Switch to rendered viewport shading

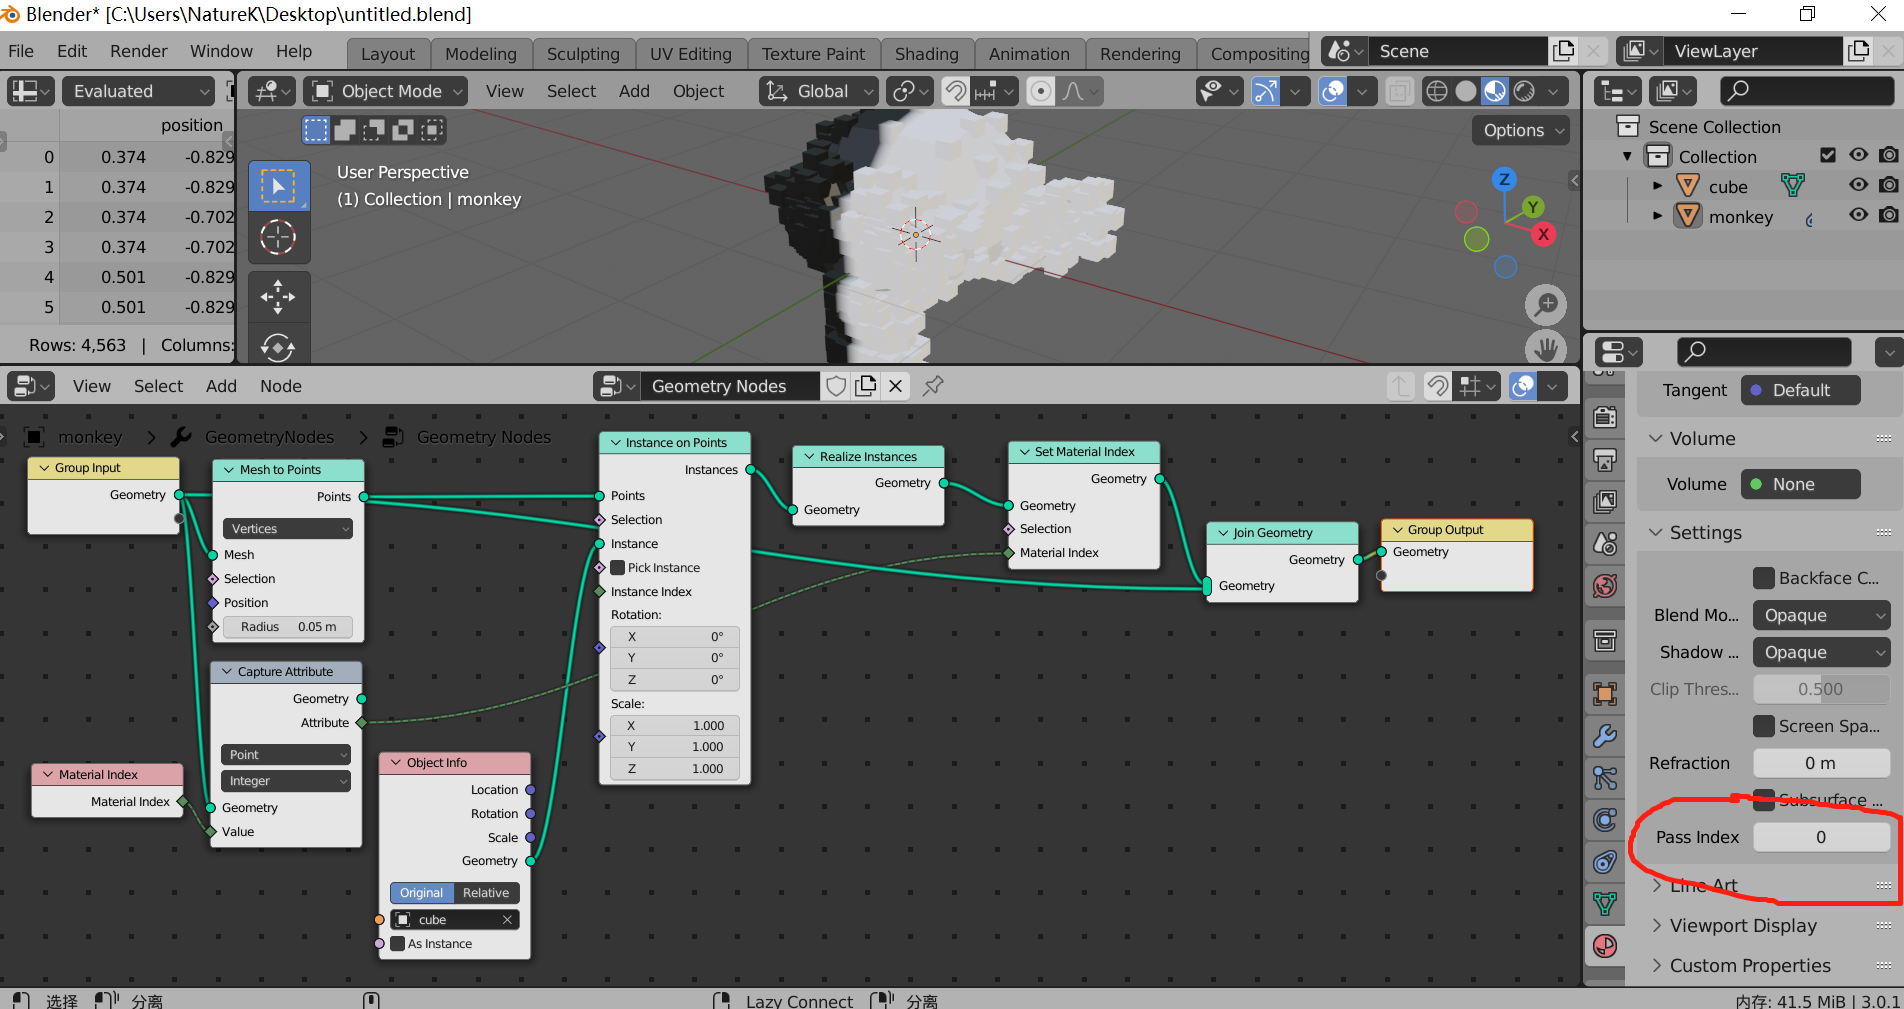pos(1524,91)
